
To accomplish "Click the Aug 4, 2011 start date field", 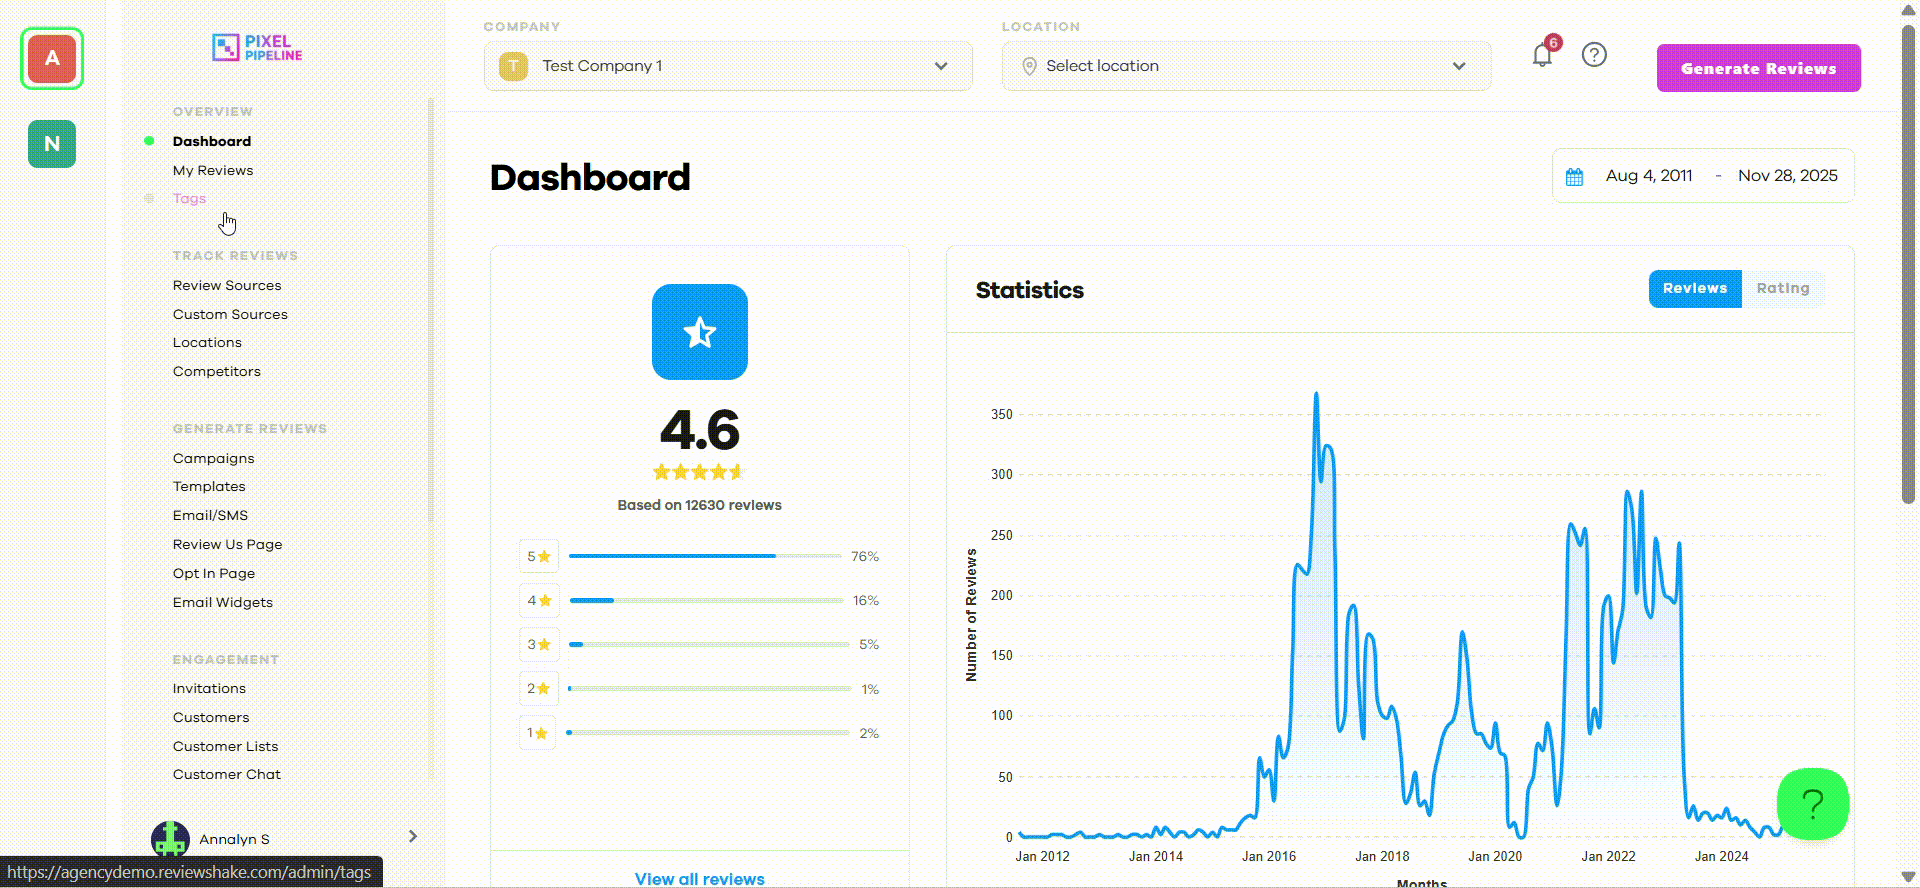I will [1649, 176].
